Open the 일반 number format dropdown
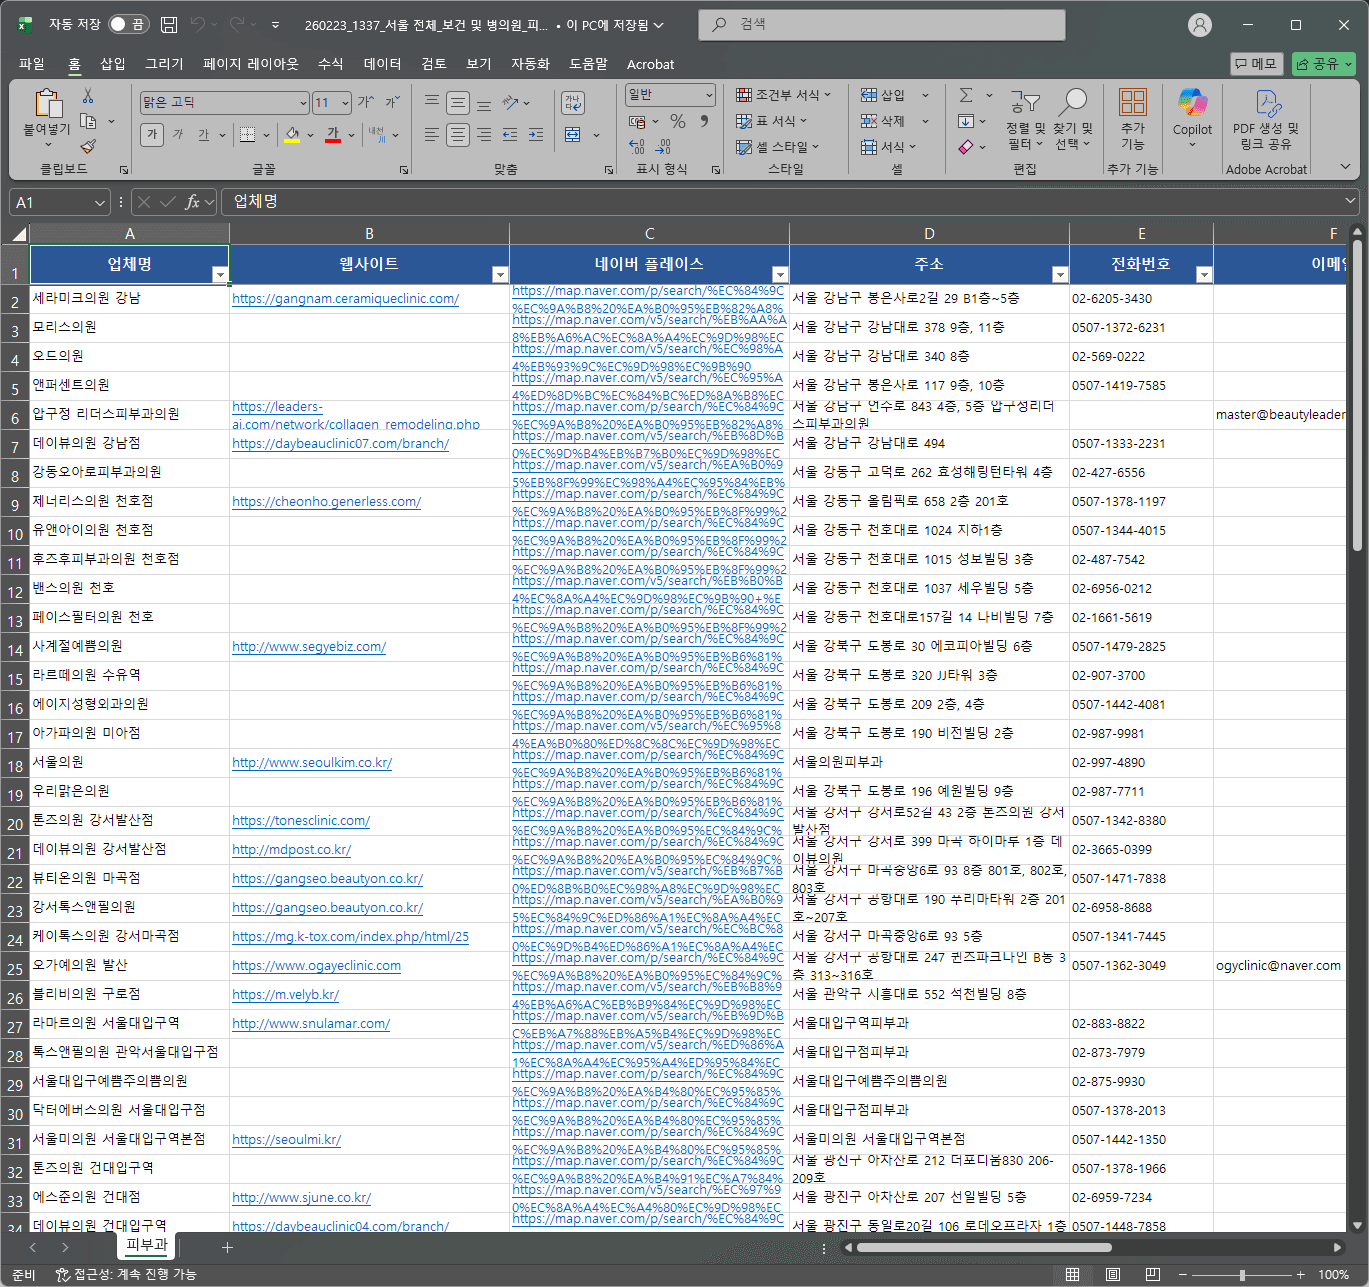Screen dimensions: 1369x1287 pyautogui.click(x=709, y=95)
